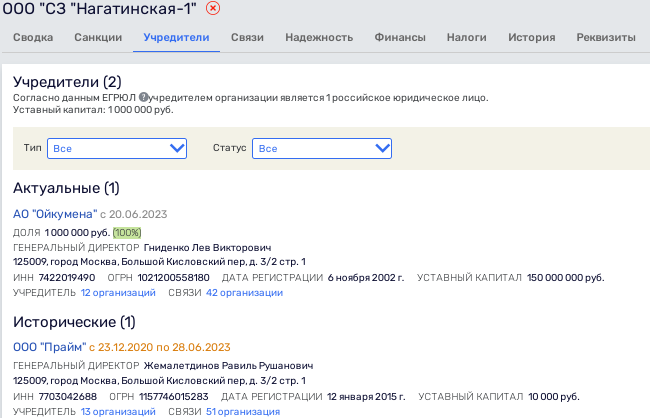
Task: Go to the Связи tab
Action: pos(247,37)
